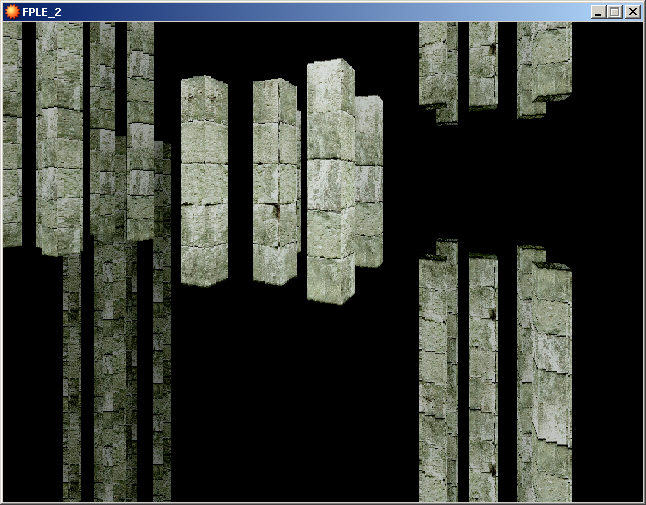This screenshot has height=505, width=646.
Task: Click the FPLE_2 title bar text
Action: point(42,12)
